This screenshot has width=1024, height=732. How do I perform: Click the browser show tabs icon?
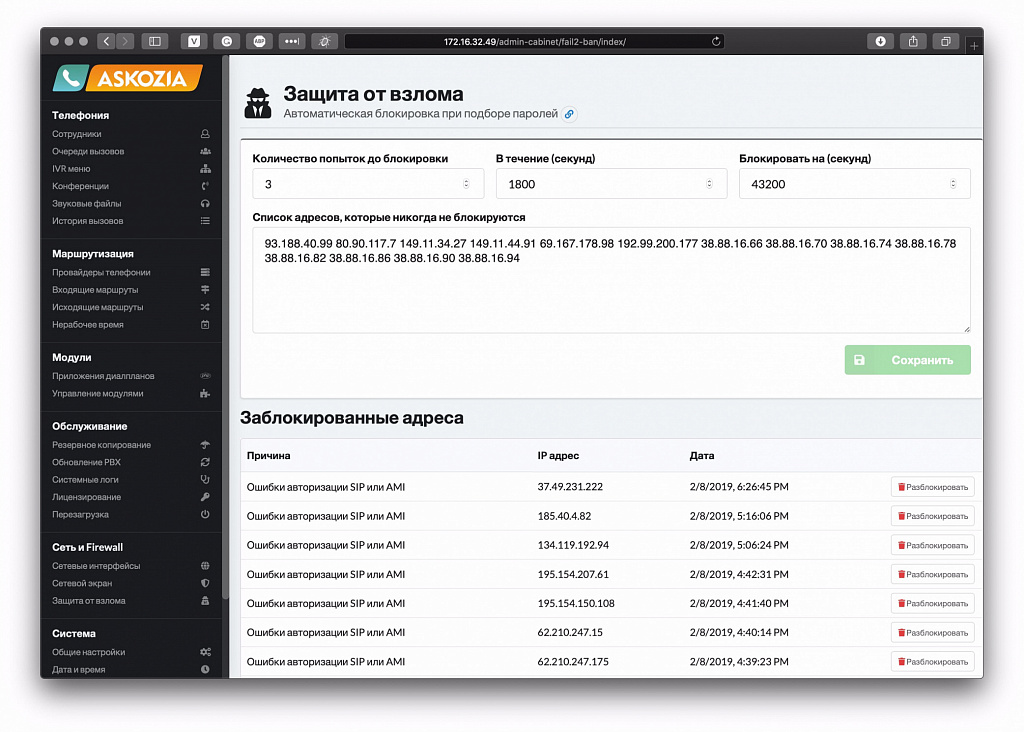[945, 41]
